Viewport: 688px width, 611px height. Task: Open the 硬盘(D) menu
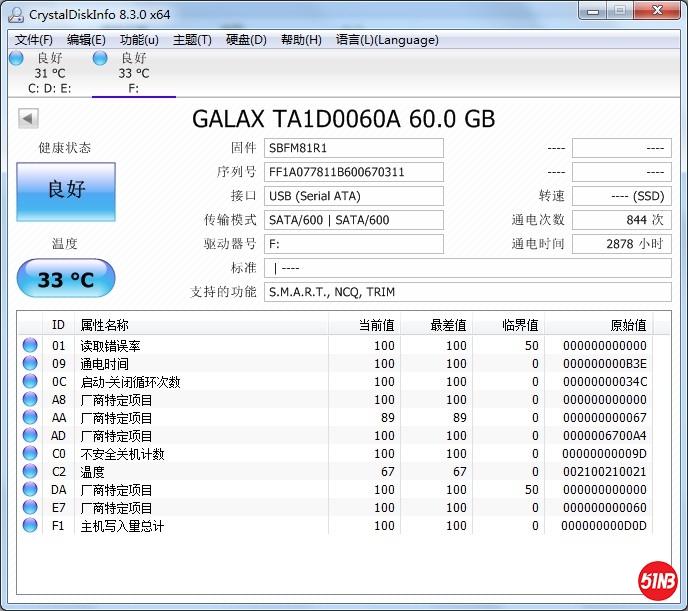click(x=246, y=40)
